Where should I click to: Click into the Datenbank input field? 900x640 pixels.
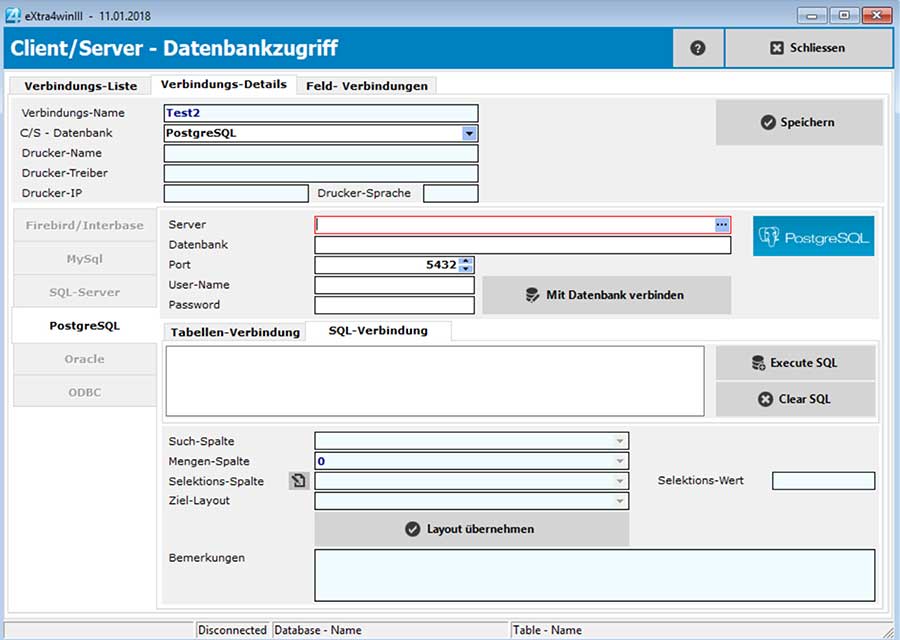point(522,245)
